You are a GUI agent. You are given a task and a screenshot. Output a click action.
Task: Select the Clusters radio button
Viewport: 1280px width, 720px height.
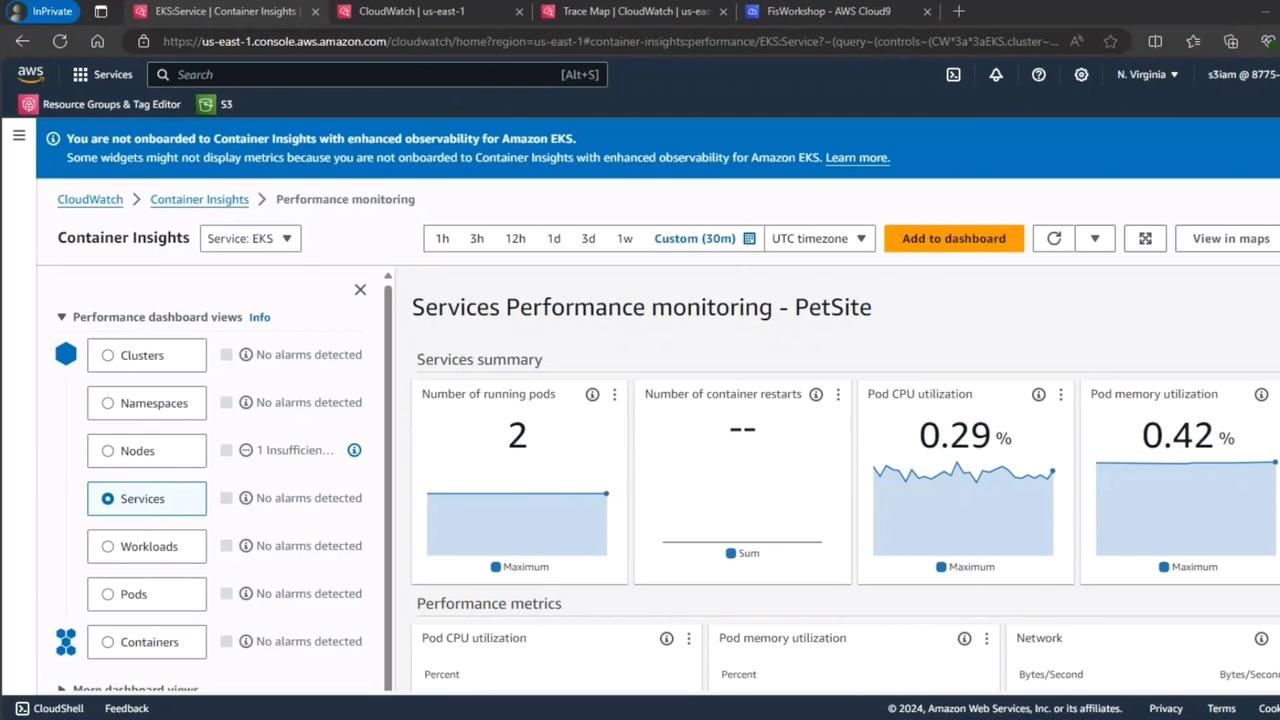point(108,356)
